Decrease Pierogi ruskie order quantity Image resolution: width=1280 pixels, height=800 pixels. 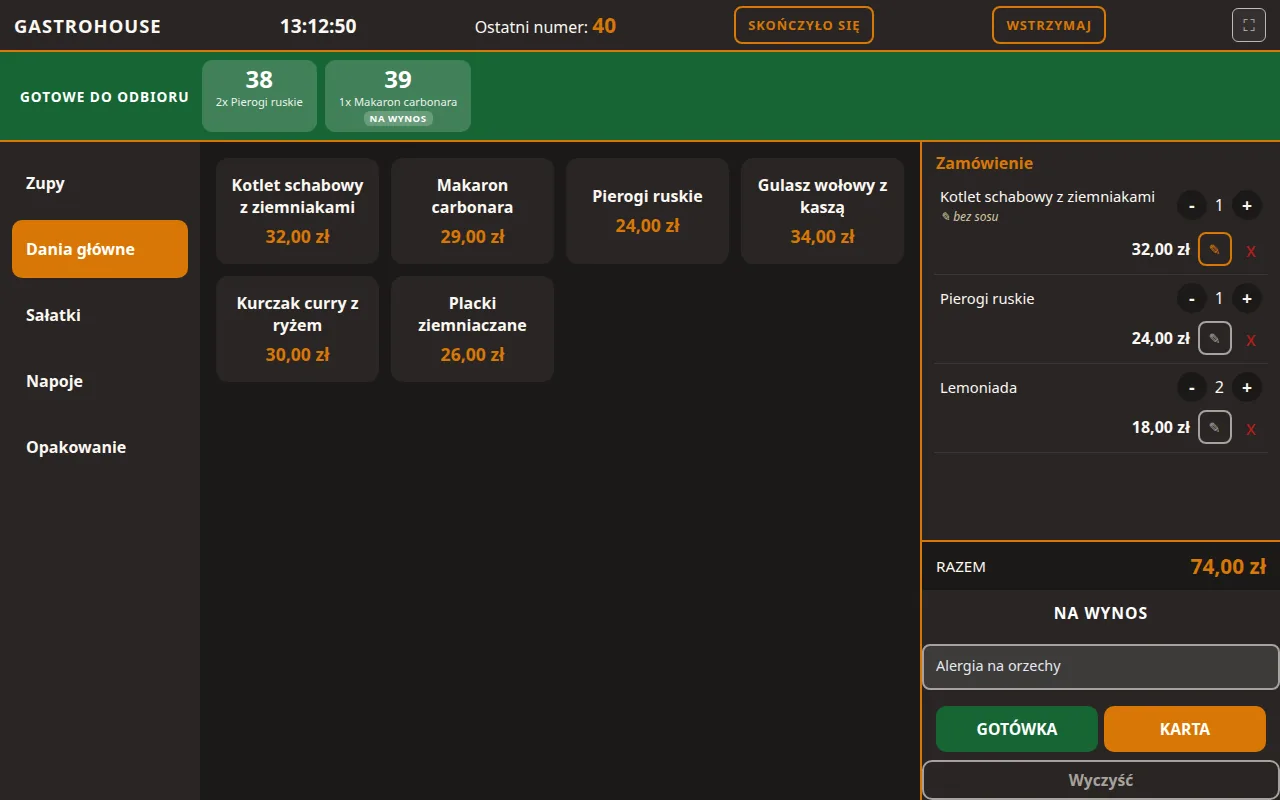pos(1191,298)
